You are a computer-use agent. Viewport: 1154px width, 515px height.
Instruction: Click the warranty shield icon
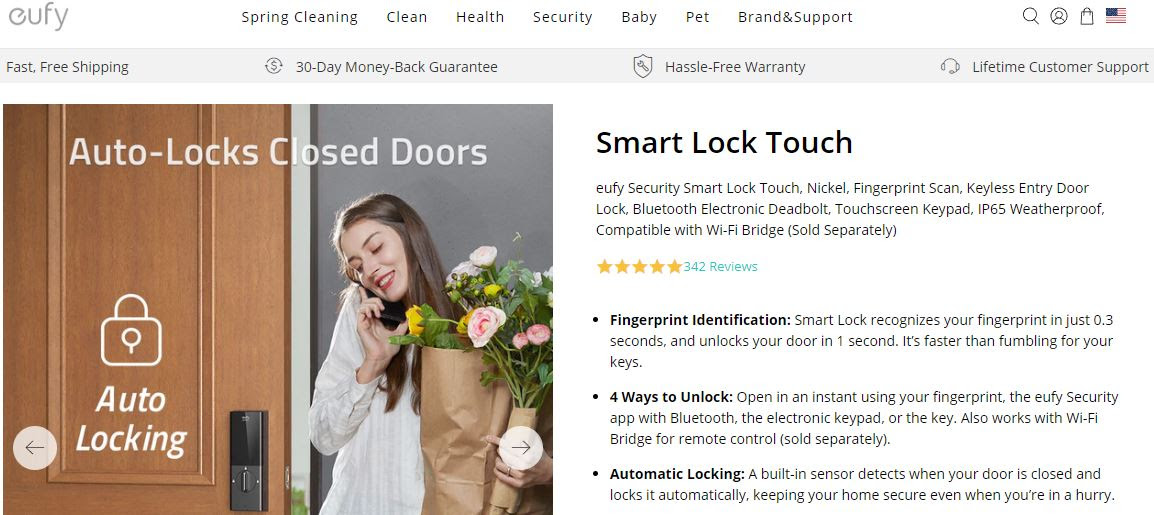pyautogui.click(x=643, y=66)
